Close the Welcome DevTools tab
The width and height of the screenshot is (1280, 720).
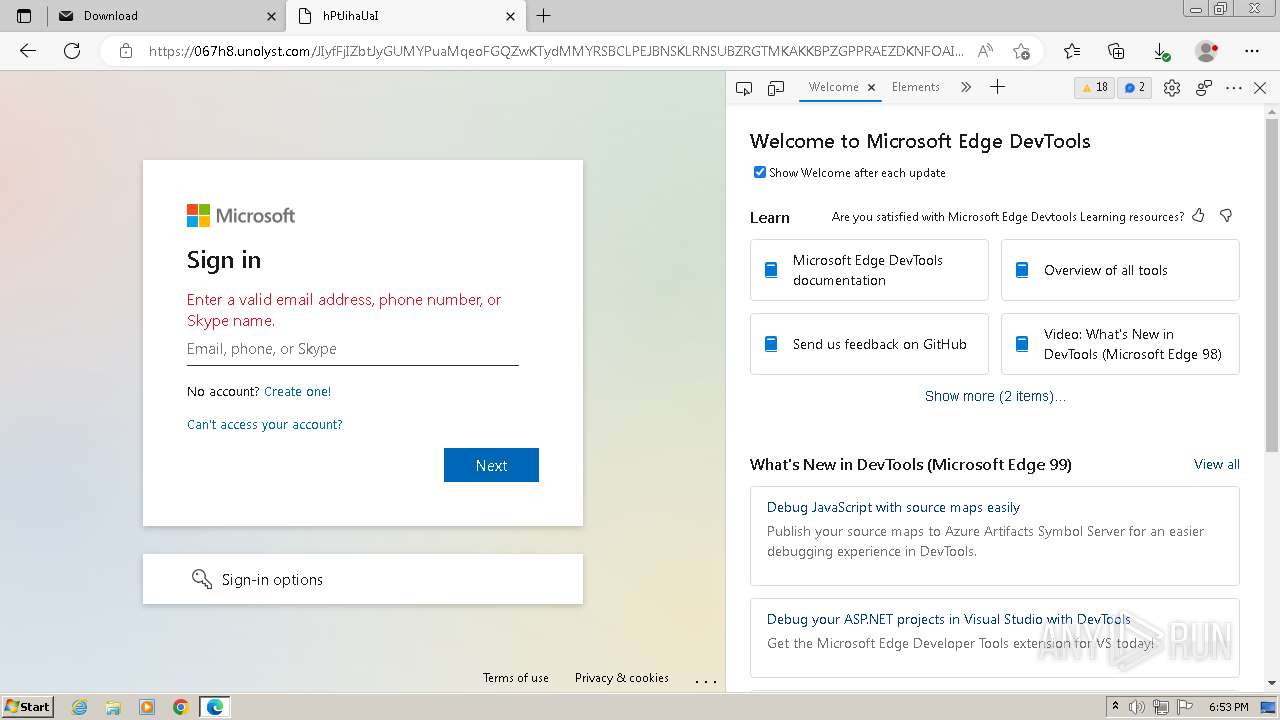tap(871, 88)
